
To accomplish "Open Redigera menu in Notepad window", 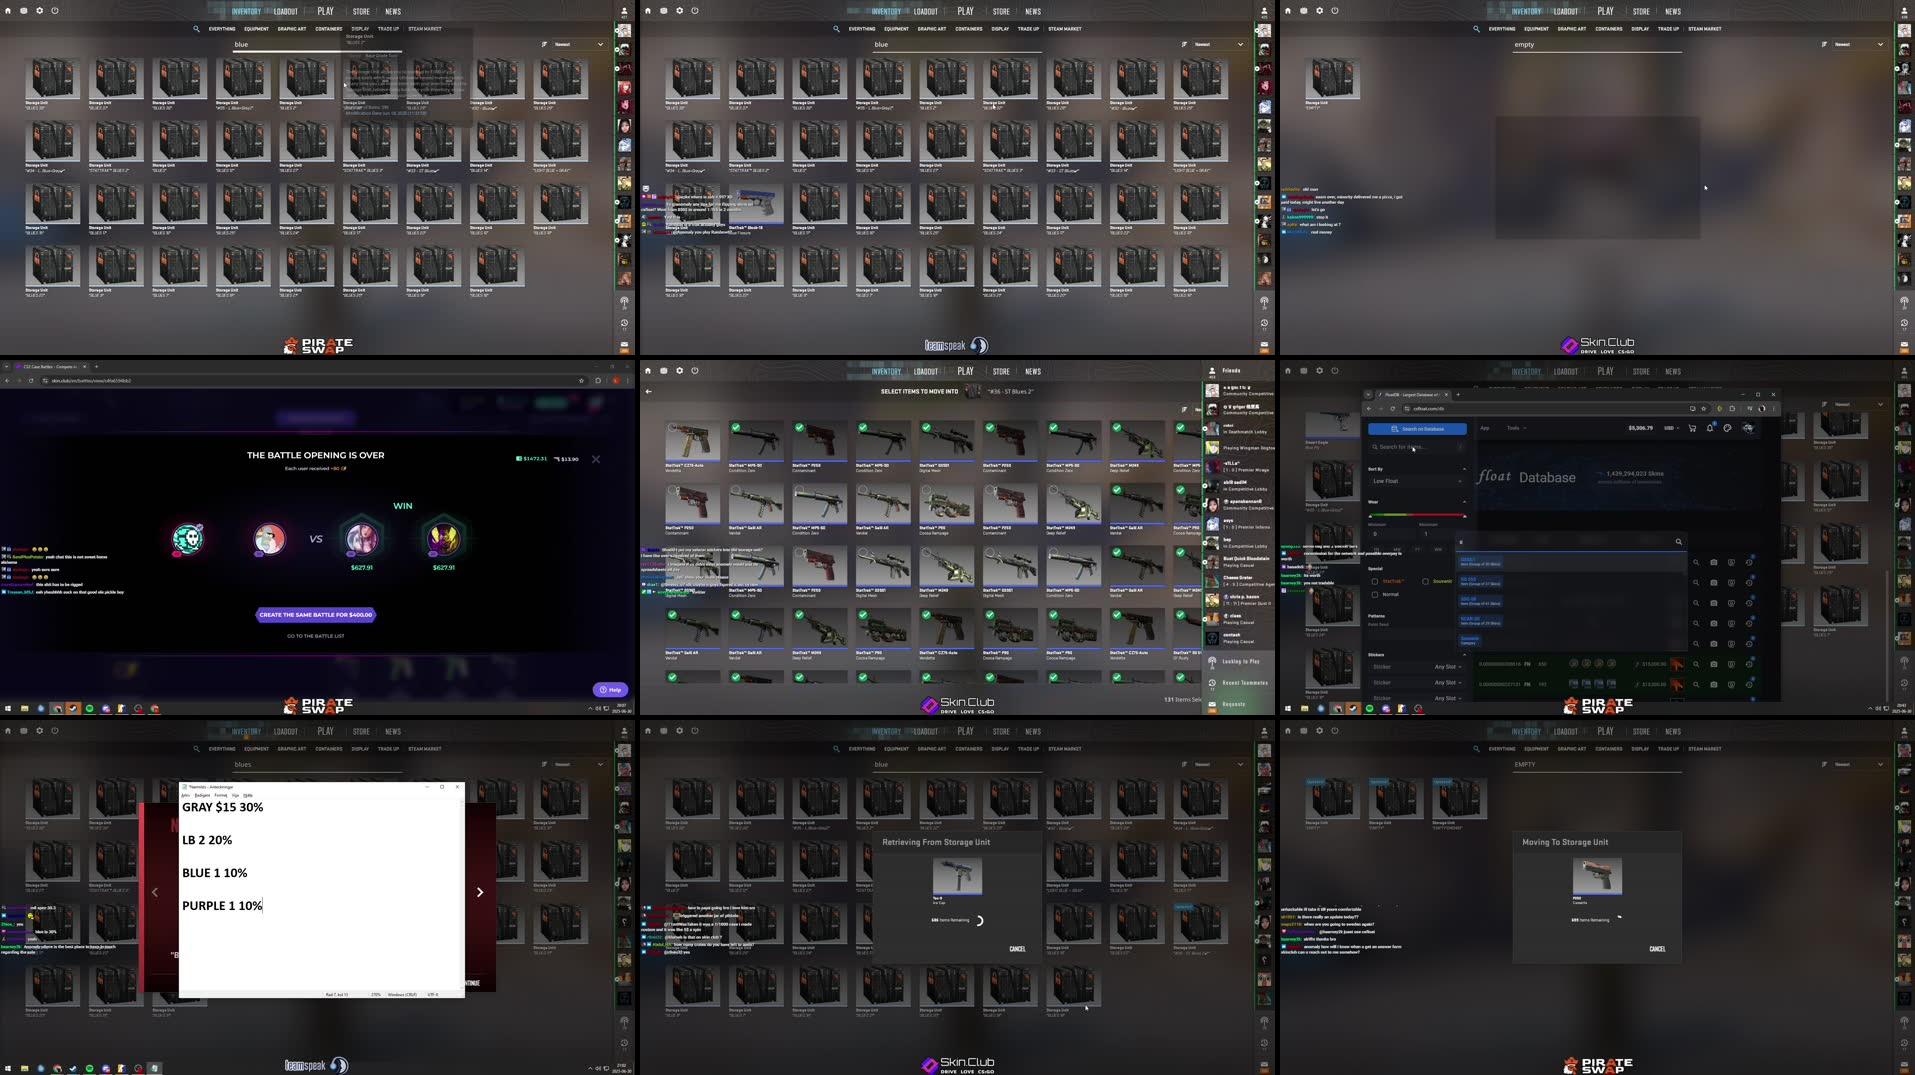I will 202,796.
